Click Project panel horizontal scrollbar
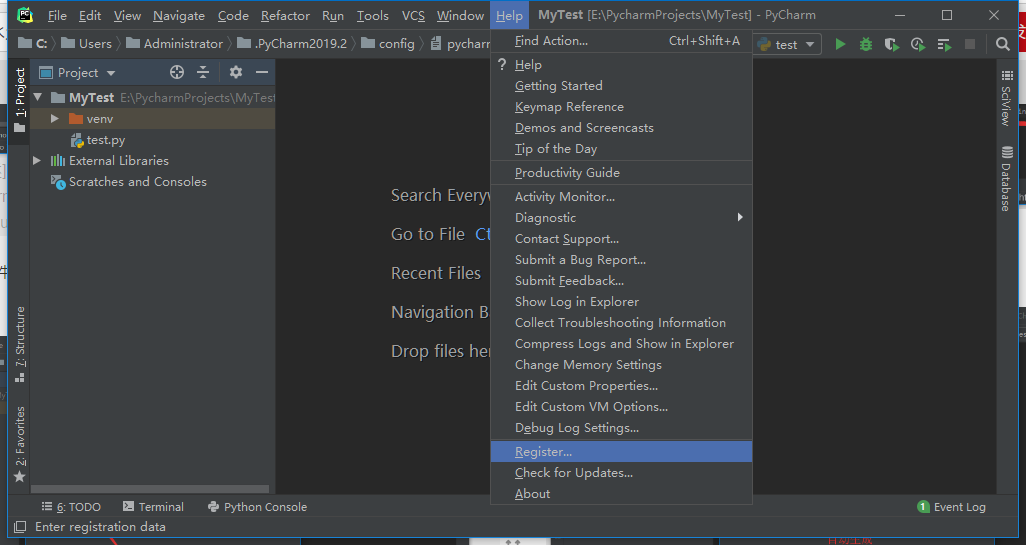Viewport: 1026px width, 545px height. tap(150, 489)
